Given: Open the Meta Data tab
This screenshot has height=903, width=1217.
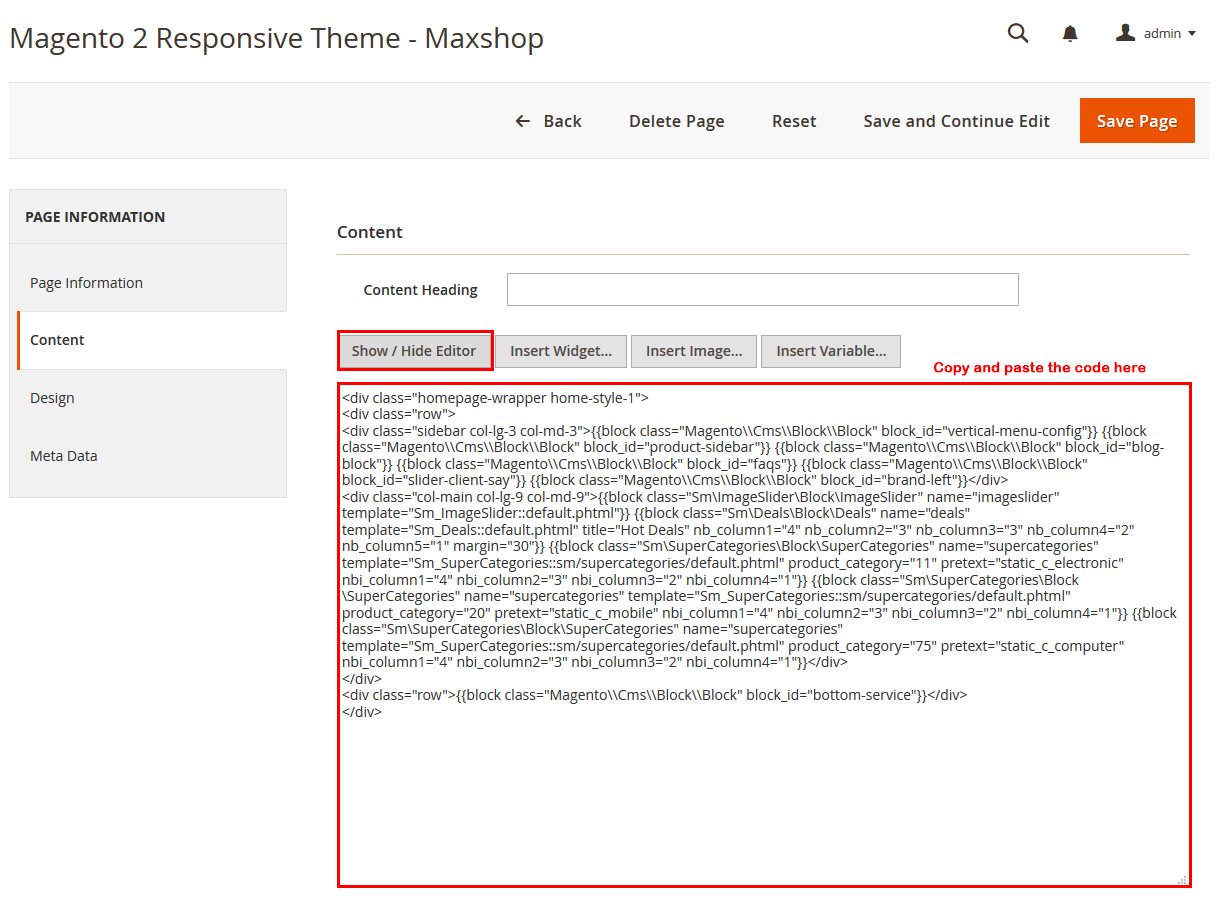Looking at the screenshot, I should [148, 456].
